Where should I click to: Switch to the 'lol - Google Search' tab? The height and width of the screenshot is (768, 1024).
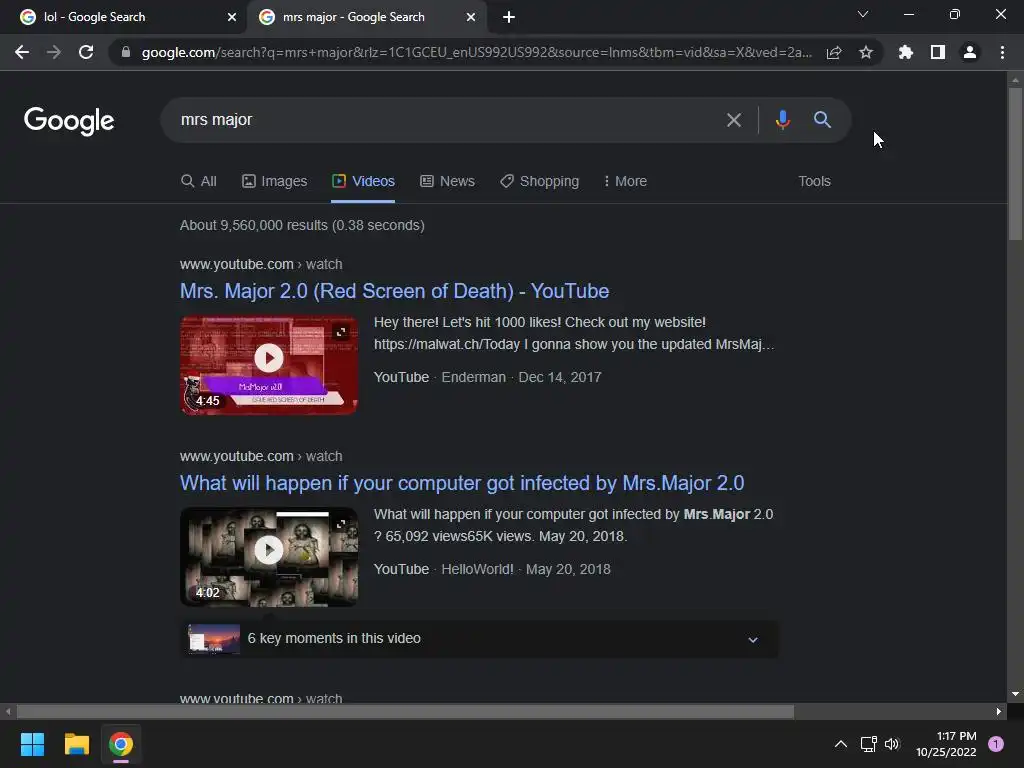pyautogui.click(x=123, y=18)
